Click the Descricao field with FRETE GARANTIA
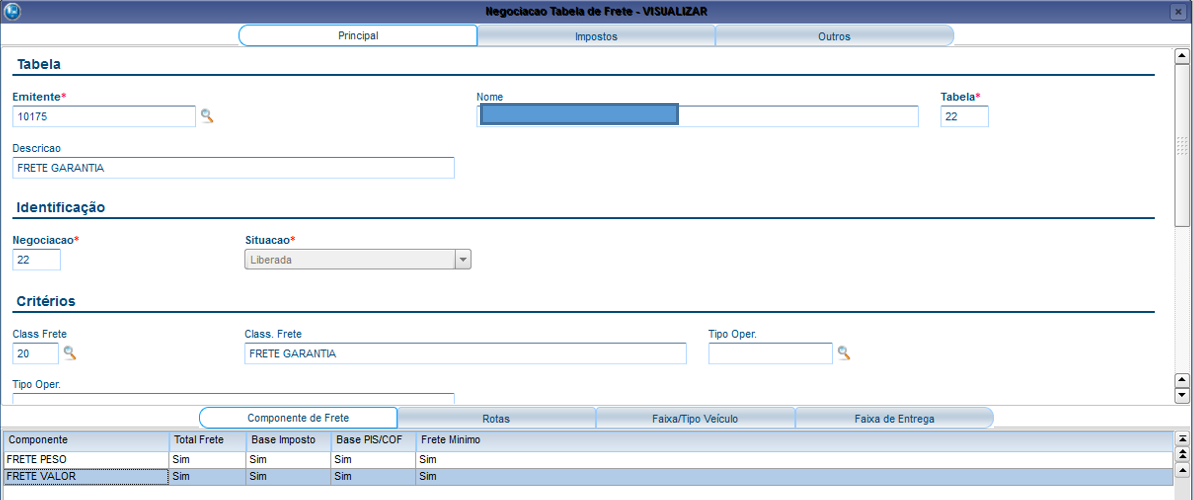 point(234,168)
